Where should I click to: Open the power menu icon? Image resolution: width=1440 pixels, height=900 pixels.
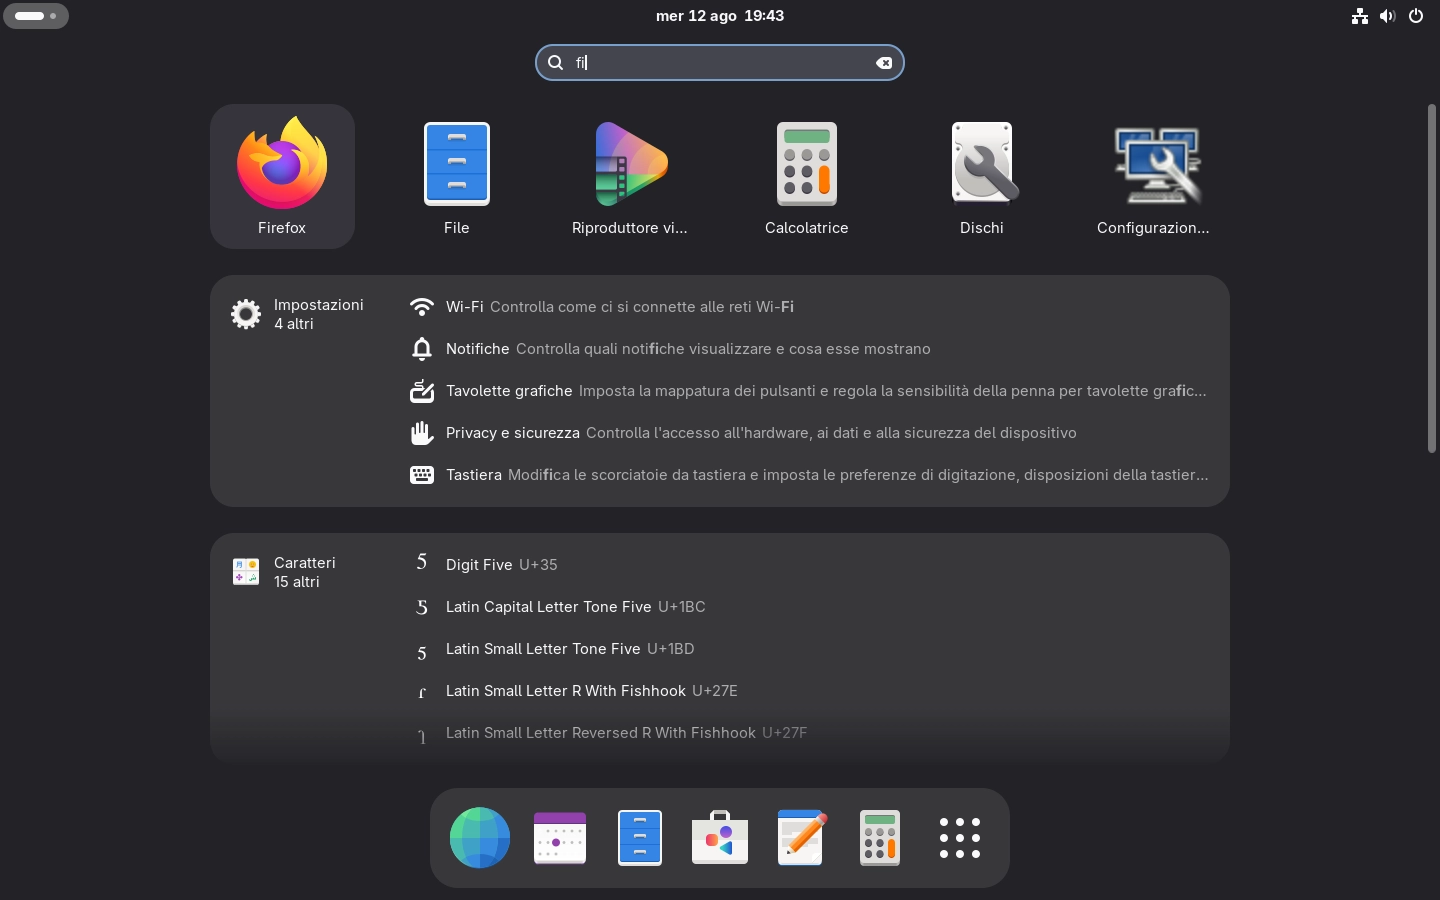[x=1416, y=16]
